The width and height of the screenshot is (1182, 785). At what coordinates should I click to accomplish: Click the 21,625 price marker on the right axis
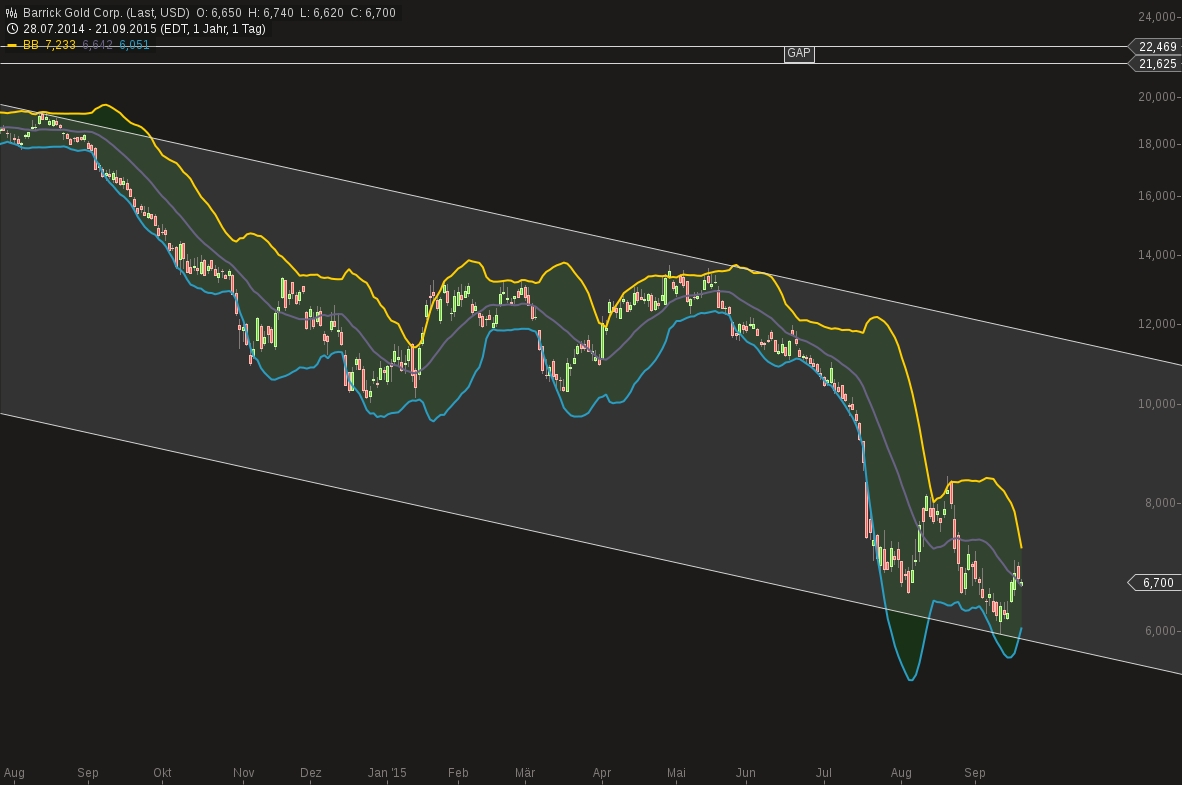pyautogui.click(x=1157, y=63)
